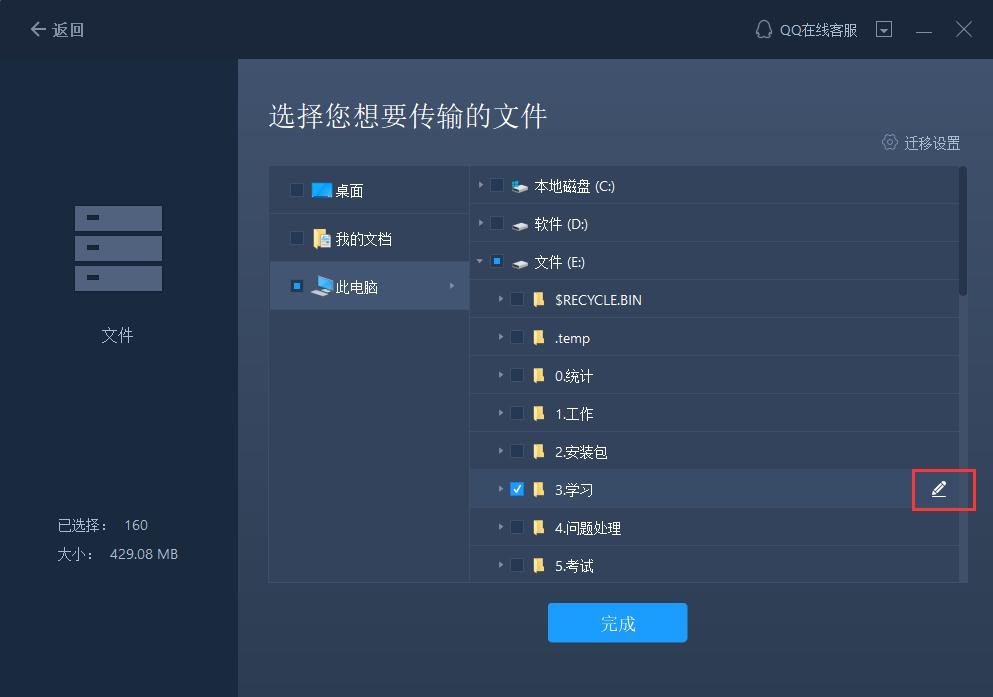This screenshot has height=697, width=993.
Task: Click the 此电脑 computer icon
Action: [x=321, y=286]
